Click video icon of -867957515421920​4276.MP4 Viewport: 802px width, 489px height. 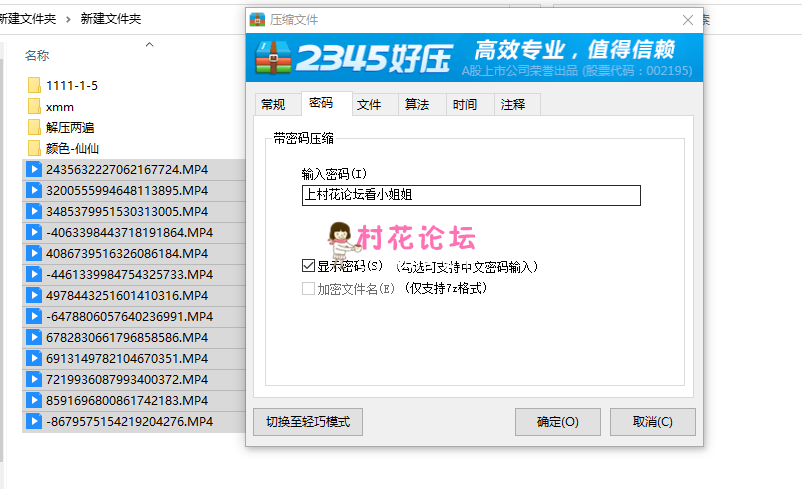(x=34, y=421)
